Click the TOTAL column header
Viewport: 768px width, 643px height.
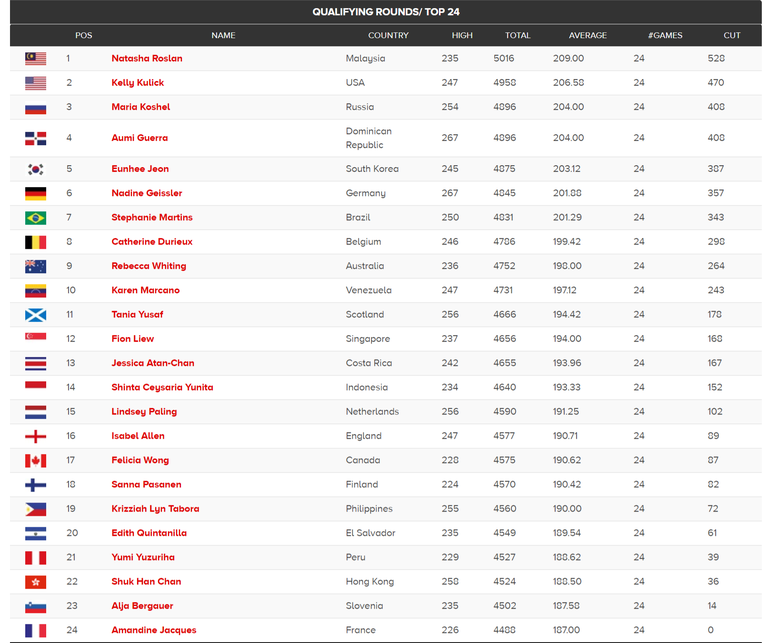pyautogui.click(x=518, y=35)
